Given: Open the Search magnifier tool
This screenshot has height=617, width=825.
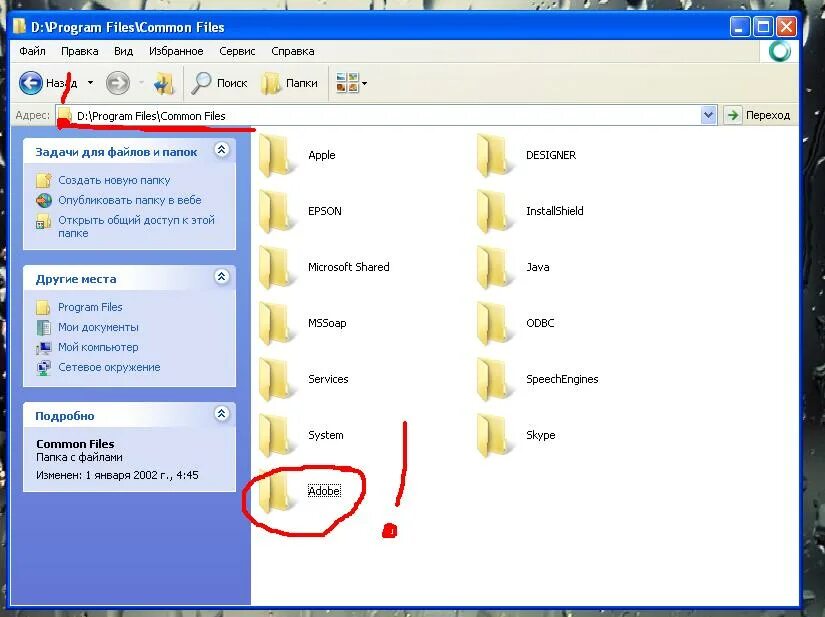Looking at the screenshot, I should 201,83.
